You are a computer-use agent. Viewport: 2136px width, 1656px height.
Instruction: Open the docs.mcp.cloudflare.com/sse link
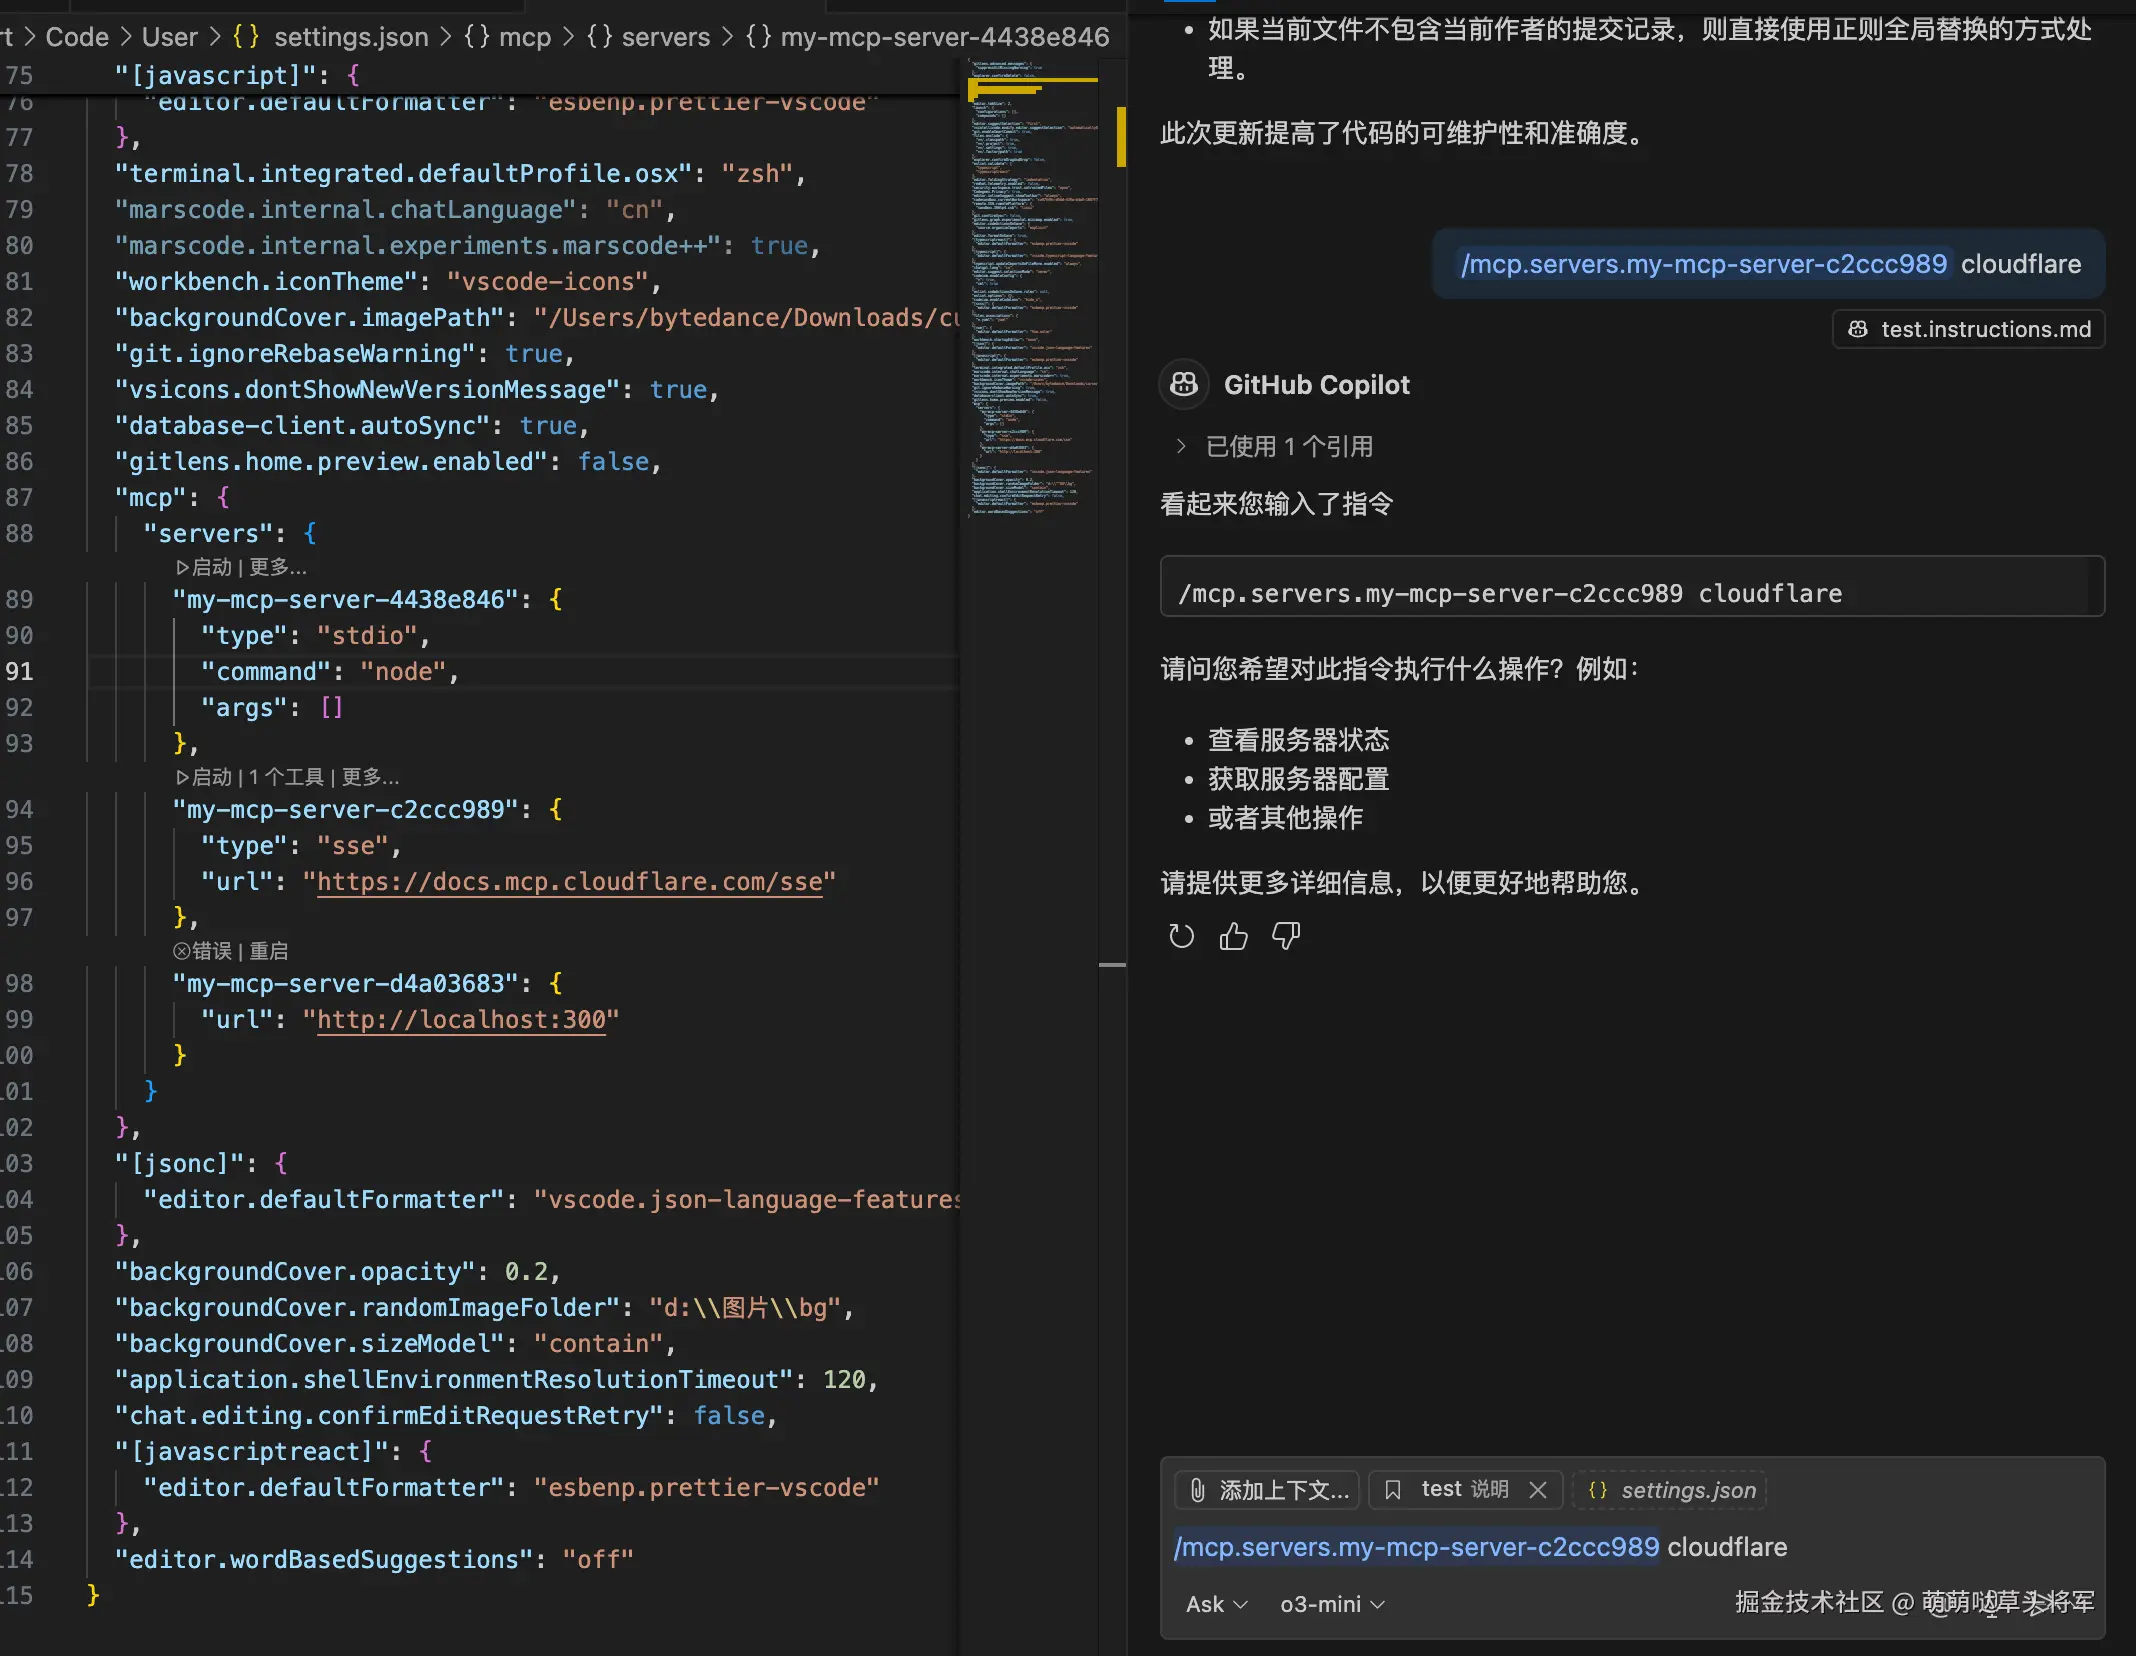(573, 881)
